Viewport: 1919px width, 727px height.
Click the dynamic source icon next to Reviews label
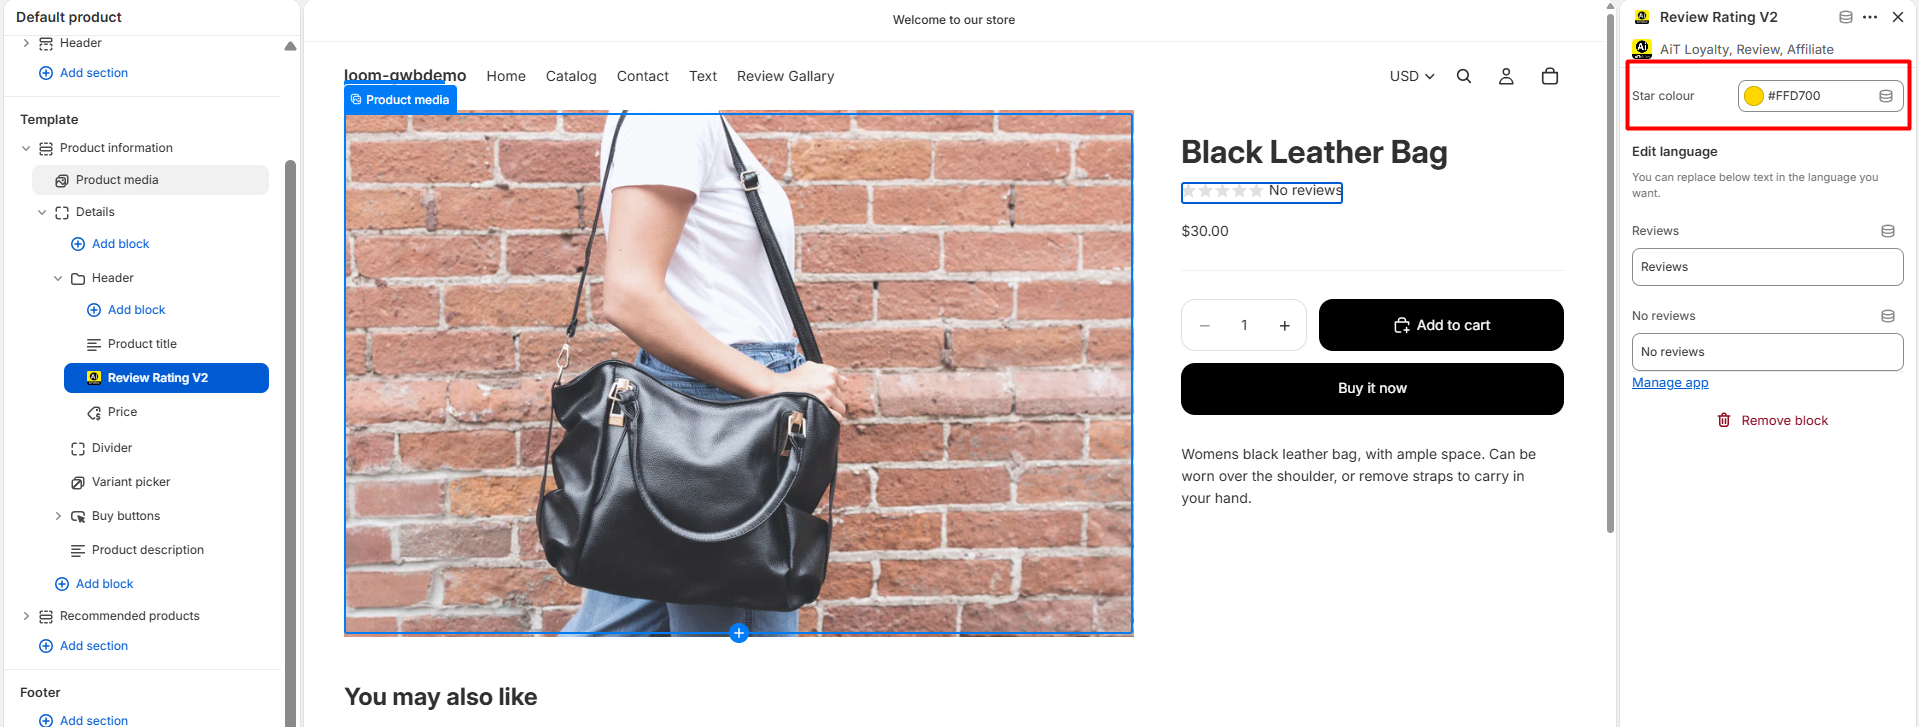pyautogui.click(x=1888, y=231)
